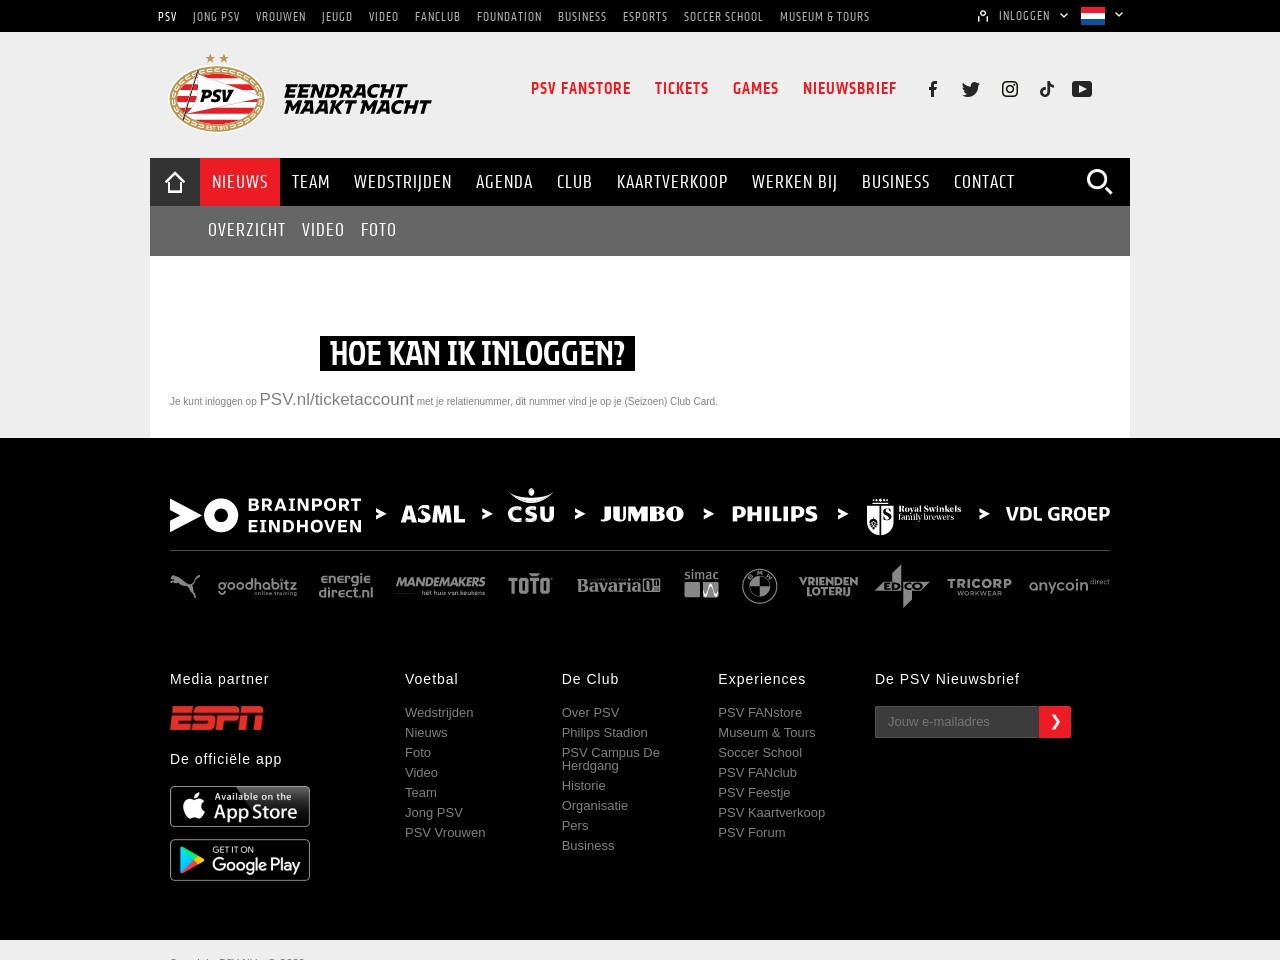Open footer link Philips Stadion
Viewport: 1280px width, 960px height.
605,733
